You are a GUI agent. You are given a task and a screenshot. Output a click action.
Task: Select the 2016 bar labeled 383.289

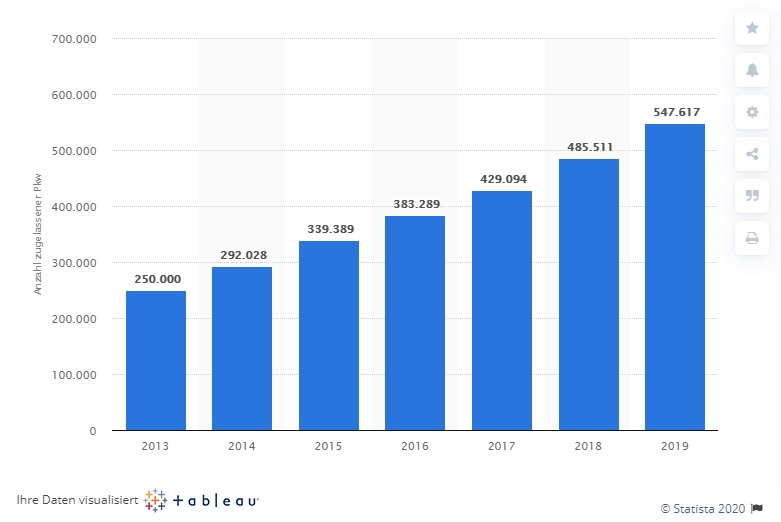(415, 323)
